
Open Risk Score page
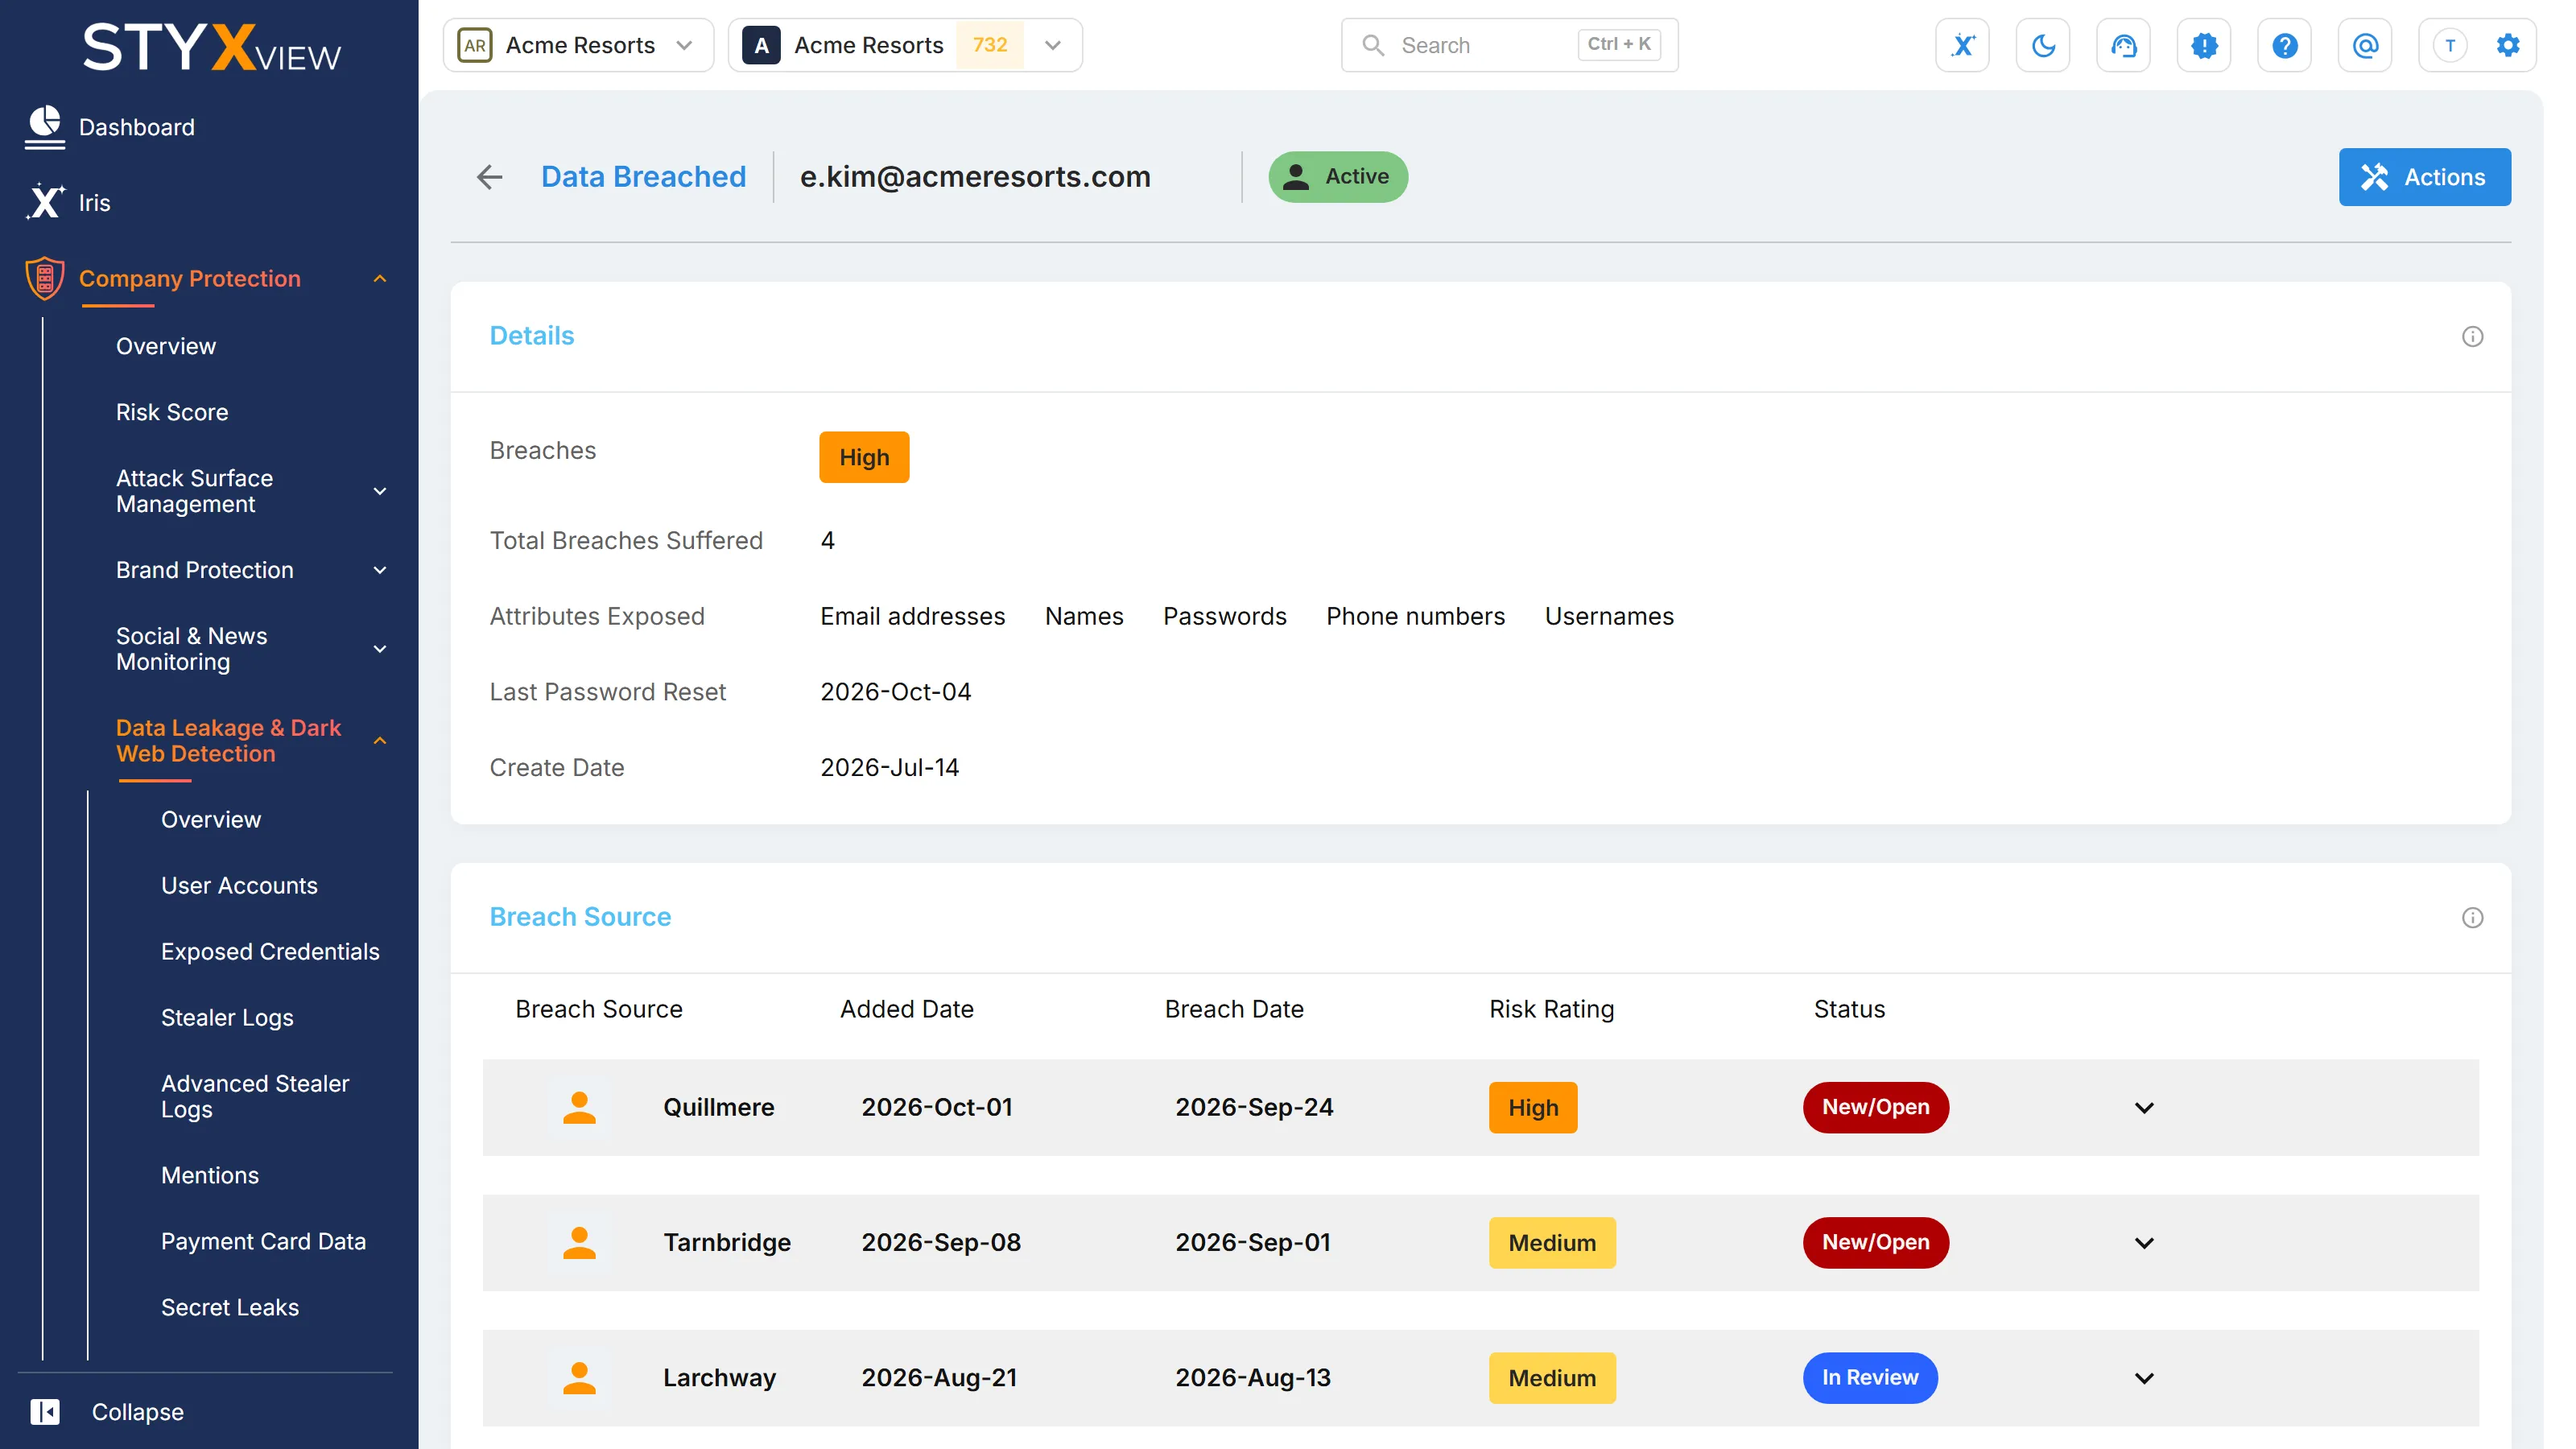coord(172,412)
